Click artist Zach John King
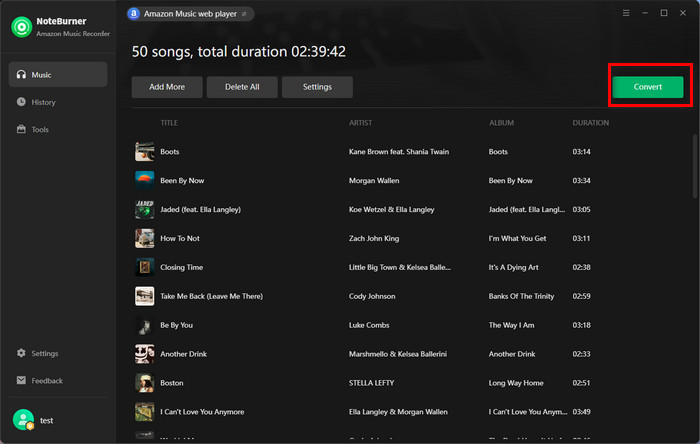The width and height of the screenshot is (700, 444). pos(374,238)
